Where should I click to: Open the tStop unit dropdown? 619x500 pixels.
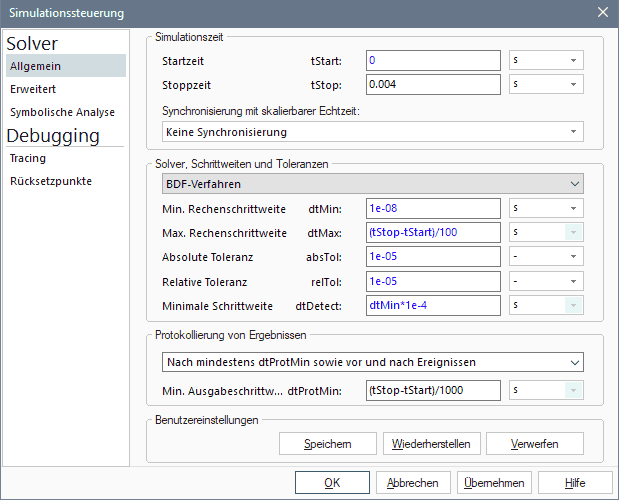point(546,85)
